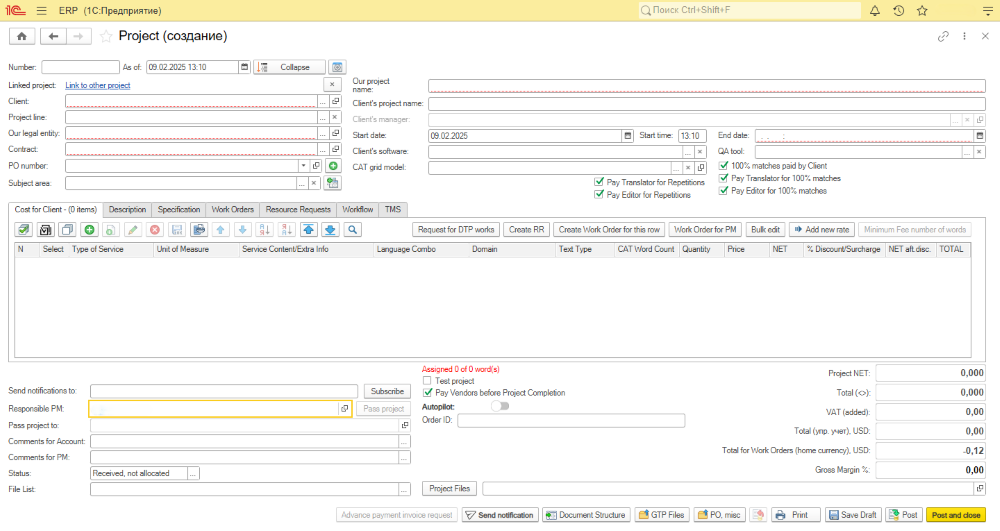Uncheck Pay Translator for Repetitions
The width and height of the screenshot is (1000, 531).
599,182
